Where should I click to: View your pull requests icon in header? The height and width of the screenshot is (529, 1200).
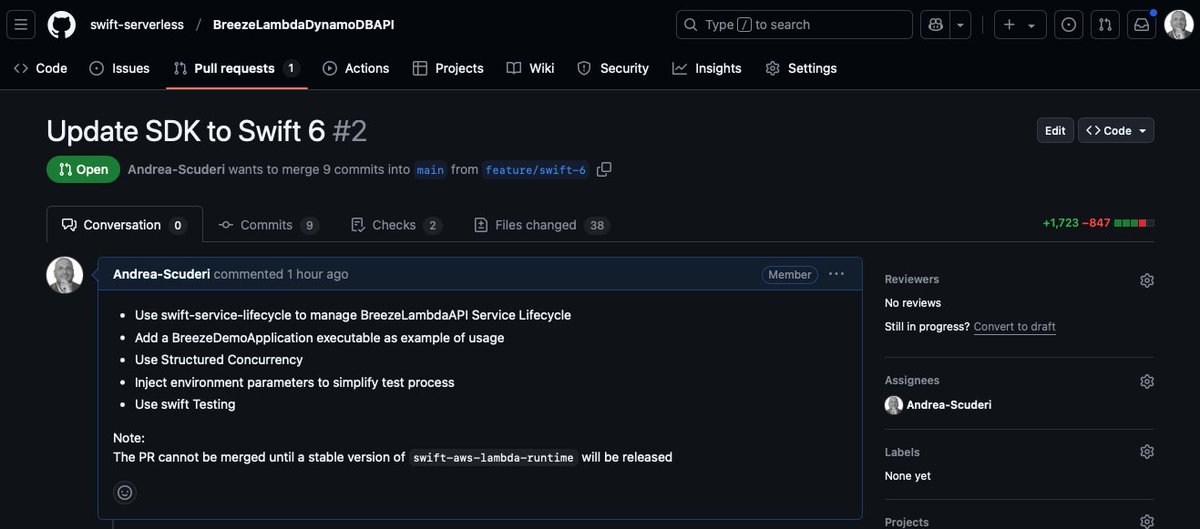pyautogui.click(x=1105, y=25)
